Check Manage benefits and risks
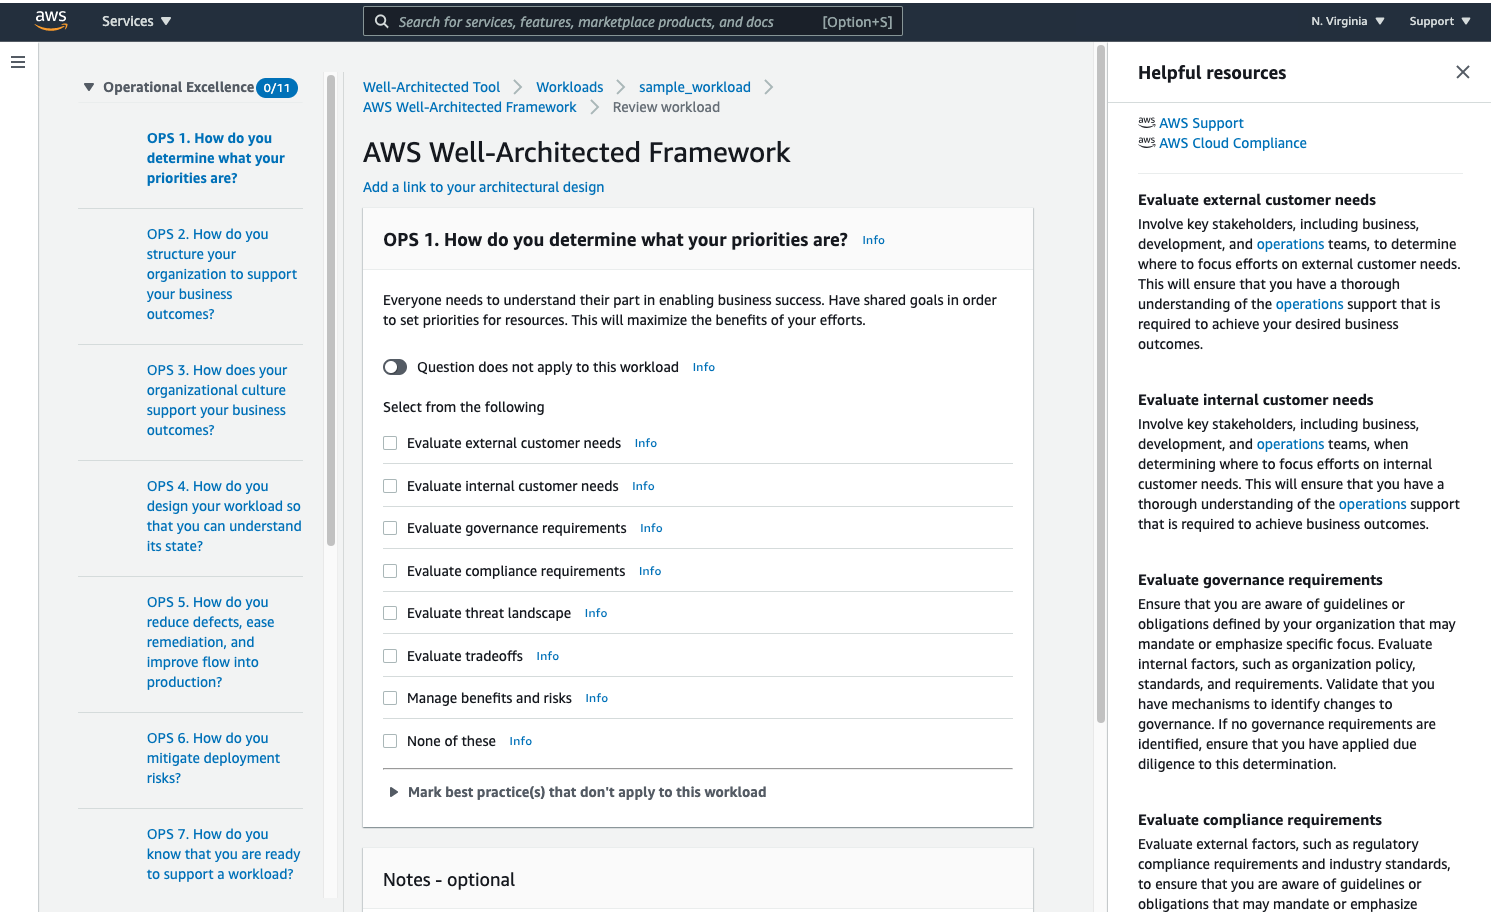1491x912 pixels. pyautogui.click(x=390, y=698)
